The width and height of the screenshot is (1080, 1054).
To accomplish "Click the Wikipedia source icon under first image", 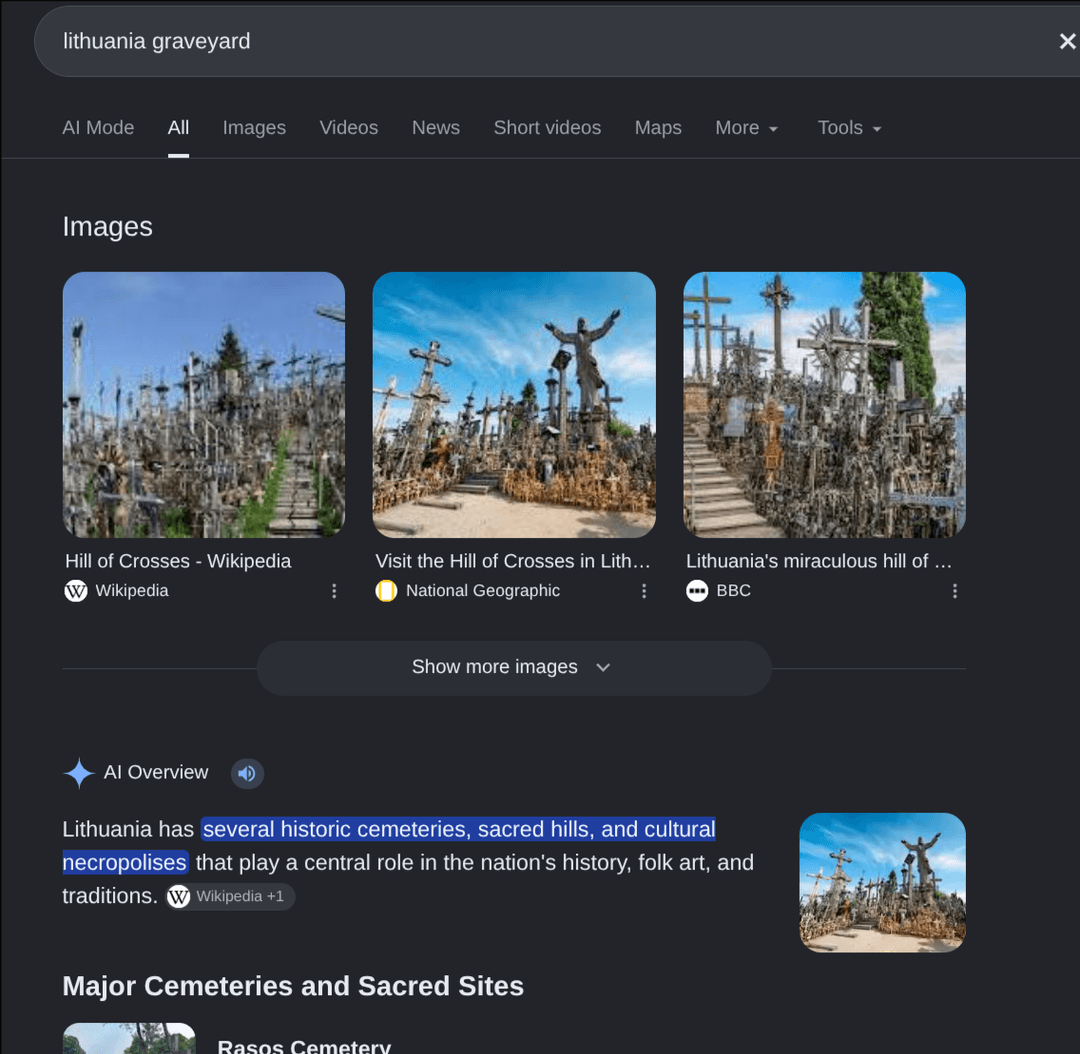I will (76, 590).
